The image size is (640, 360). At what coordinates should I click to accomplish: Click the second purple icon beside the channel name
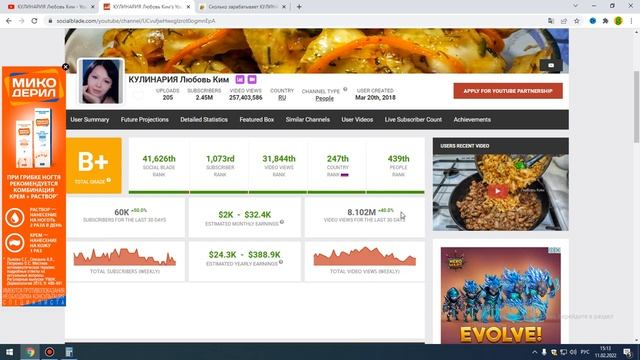[252, 79]
